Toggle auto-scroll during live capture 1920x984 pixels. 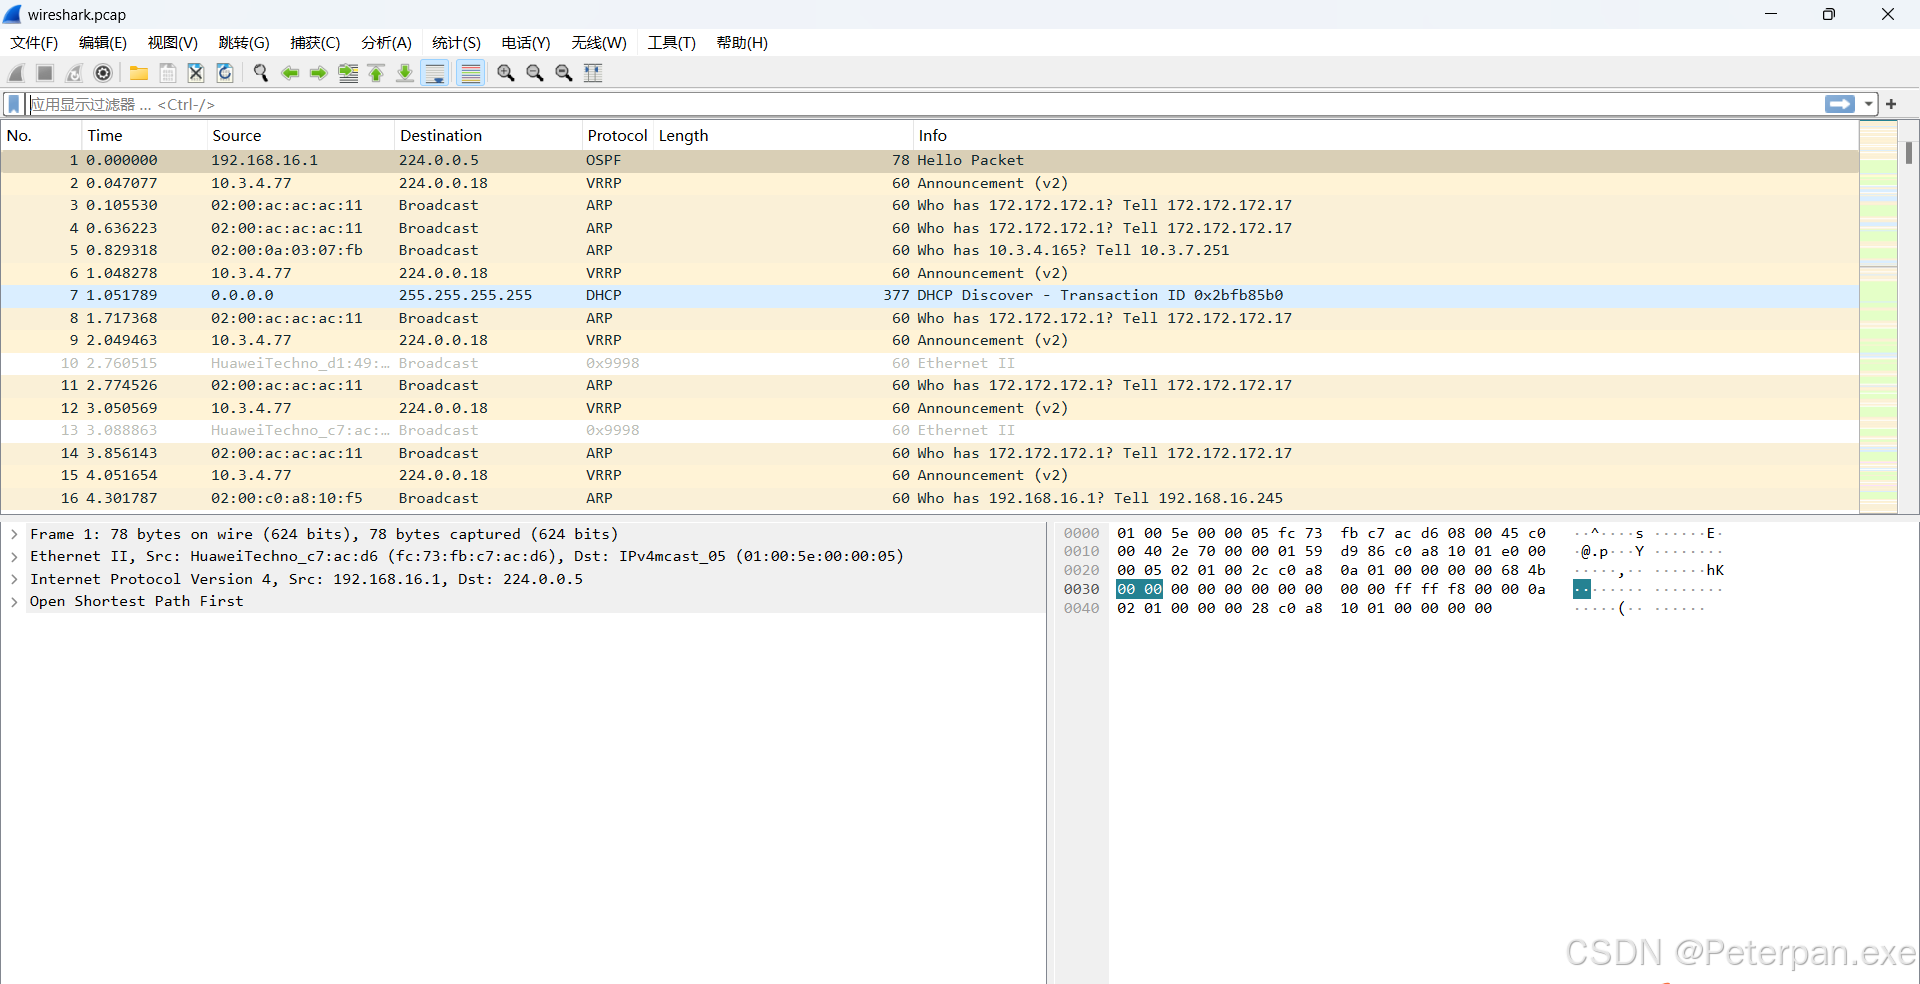[x=435, y=73]
